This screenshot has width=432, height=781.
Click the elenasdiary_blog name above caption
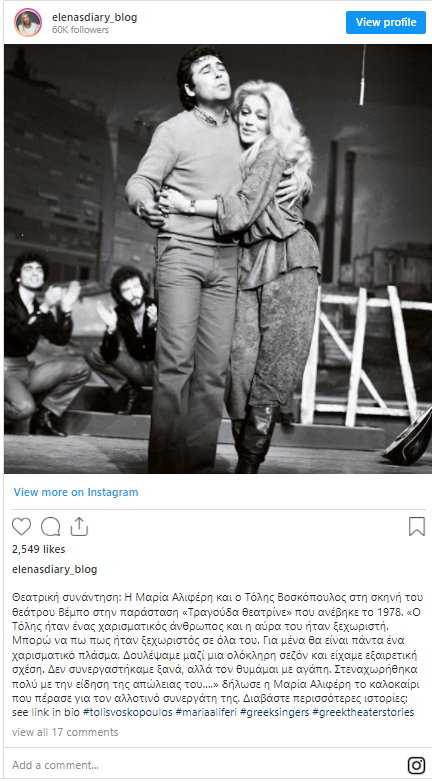pyautogui.click(x=55, y=569)
